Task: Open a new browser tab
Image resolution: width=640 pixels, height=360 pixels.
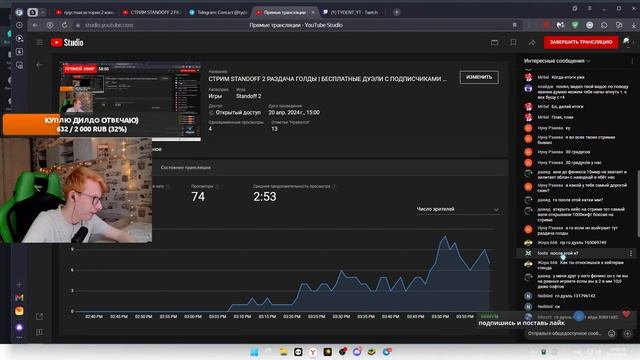Action: click(x=396, y=12)
